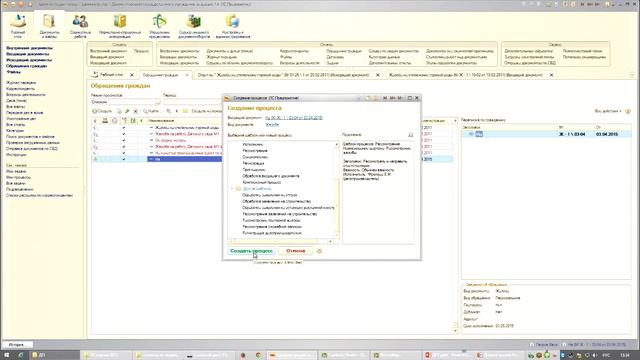Viewport: 640px width, 360px height.
Task: Click Входящий документ in Создать panel
Action: [107, 57]
